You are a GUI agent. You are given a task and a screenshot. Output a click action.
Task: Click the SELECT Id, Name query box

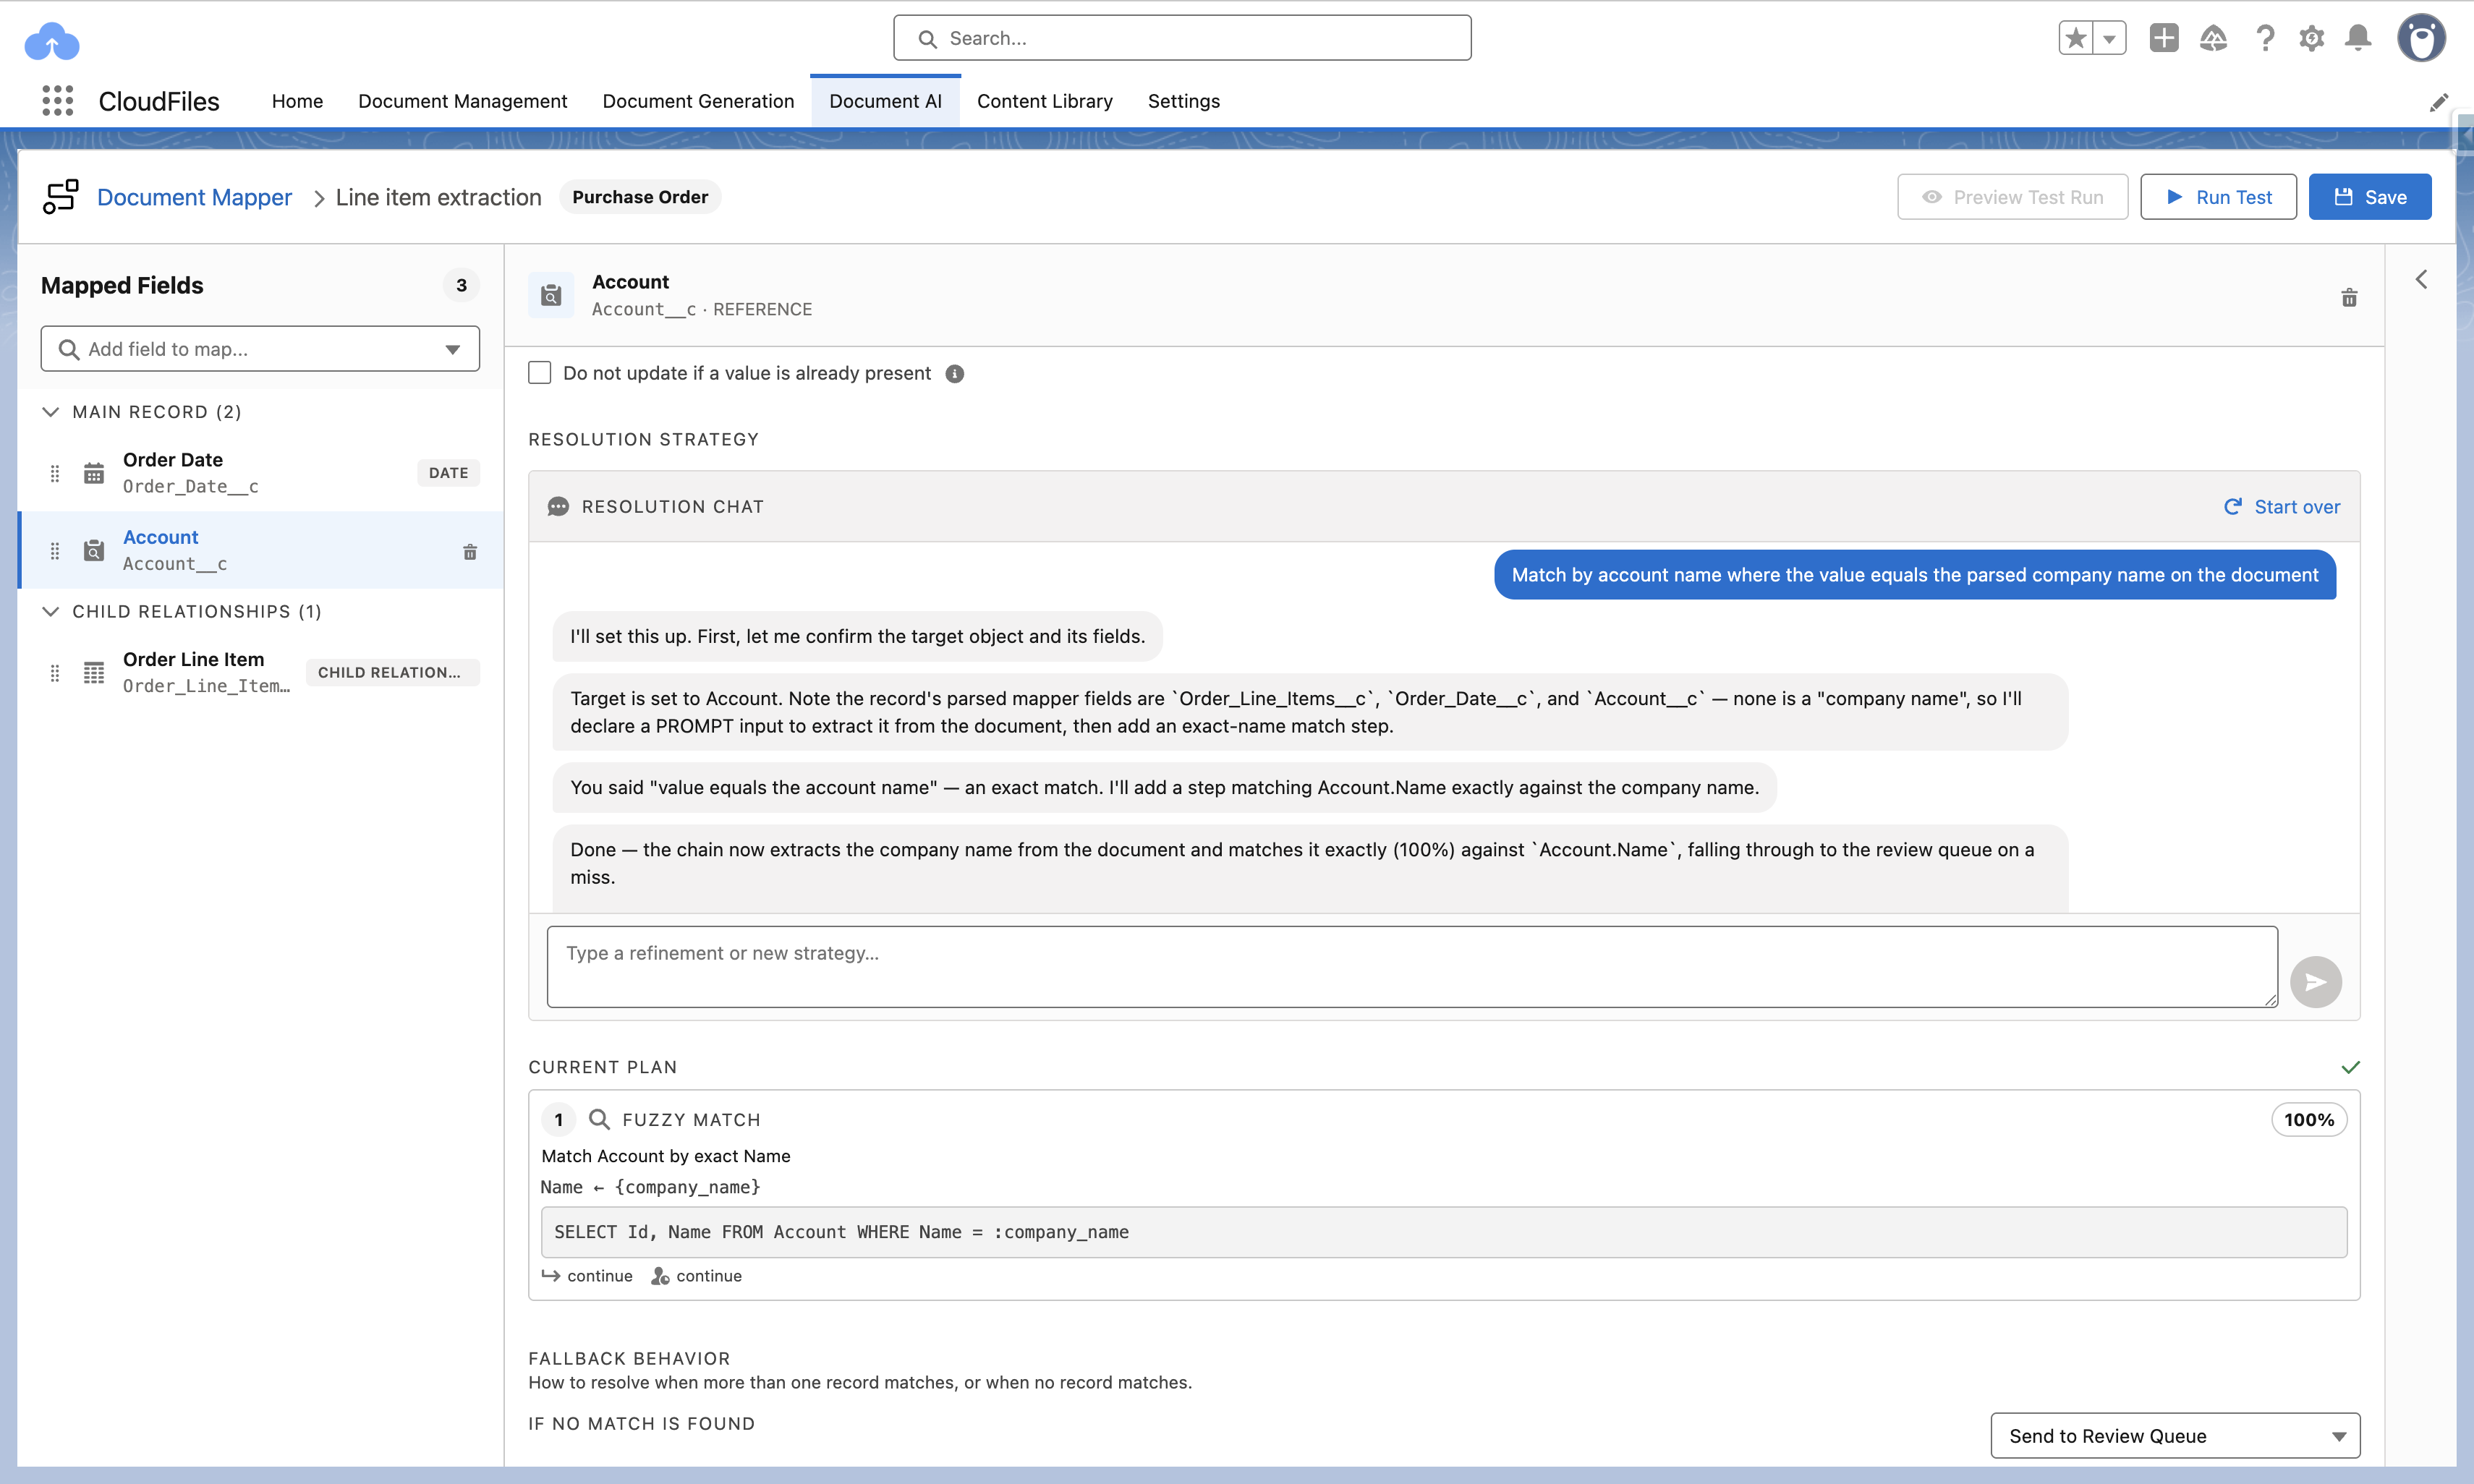[x=1444, y=1233]
